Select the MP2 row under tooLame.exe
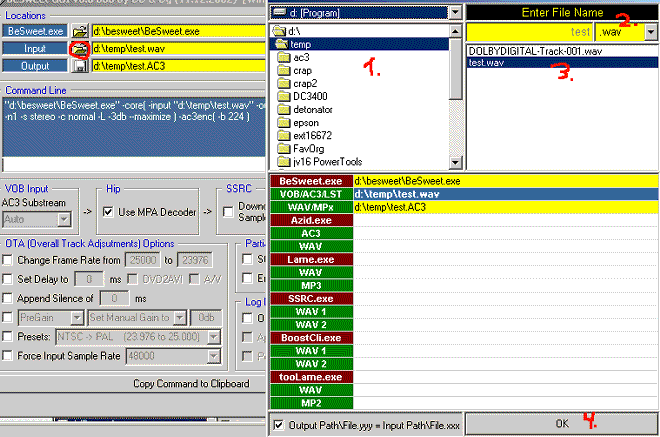Viewport: 660px width, 437px height. pos(311,403)
